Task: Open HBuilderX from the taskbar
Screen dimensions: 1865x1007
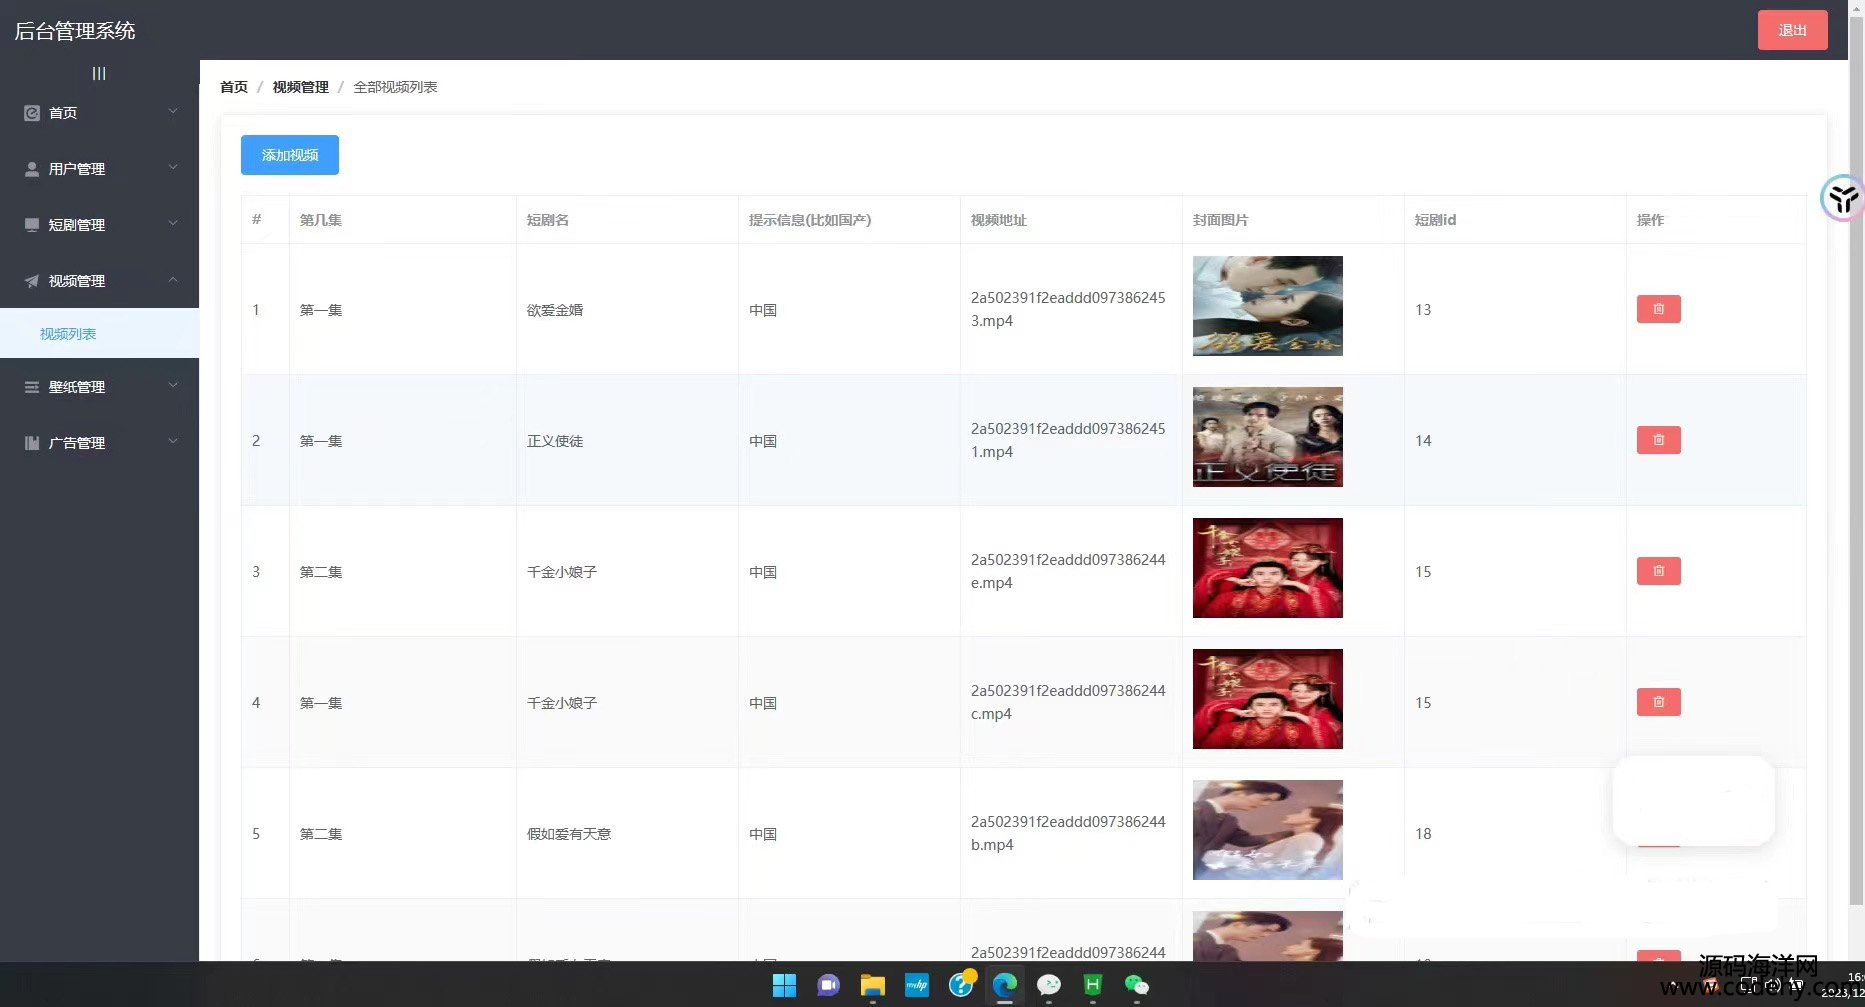Action: pyautogui.click(x=1092, y=985)
